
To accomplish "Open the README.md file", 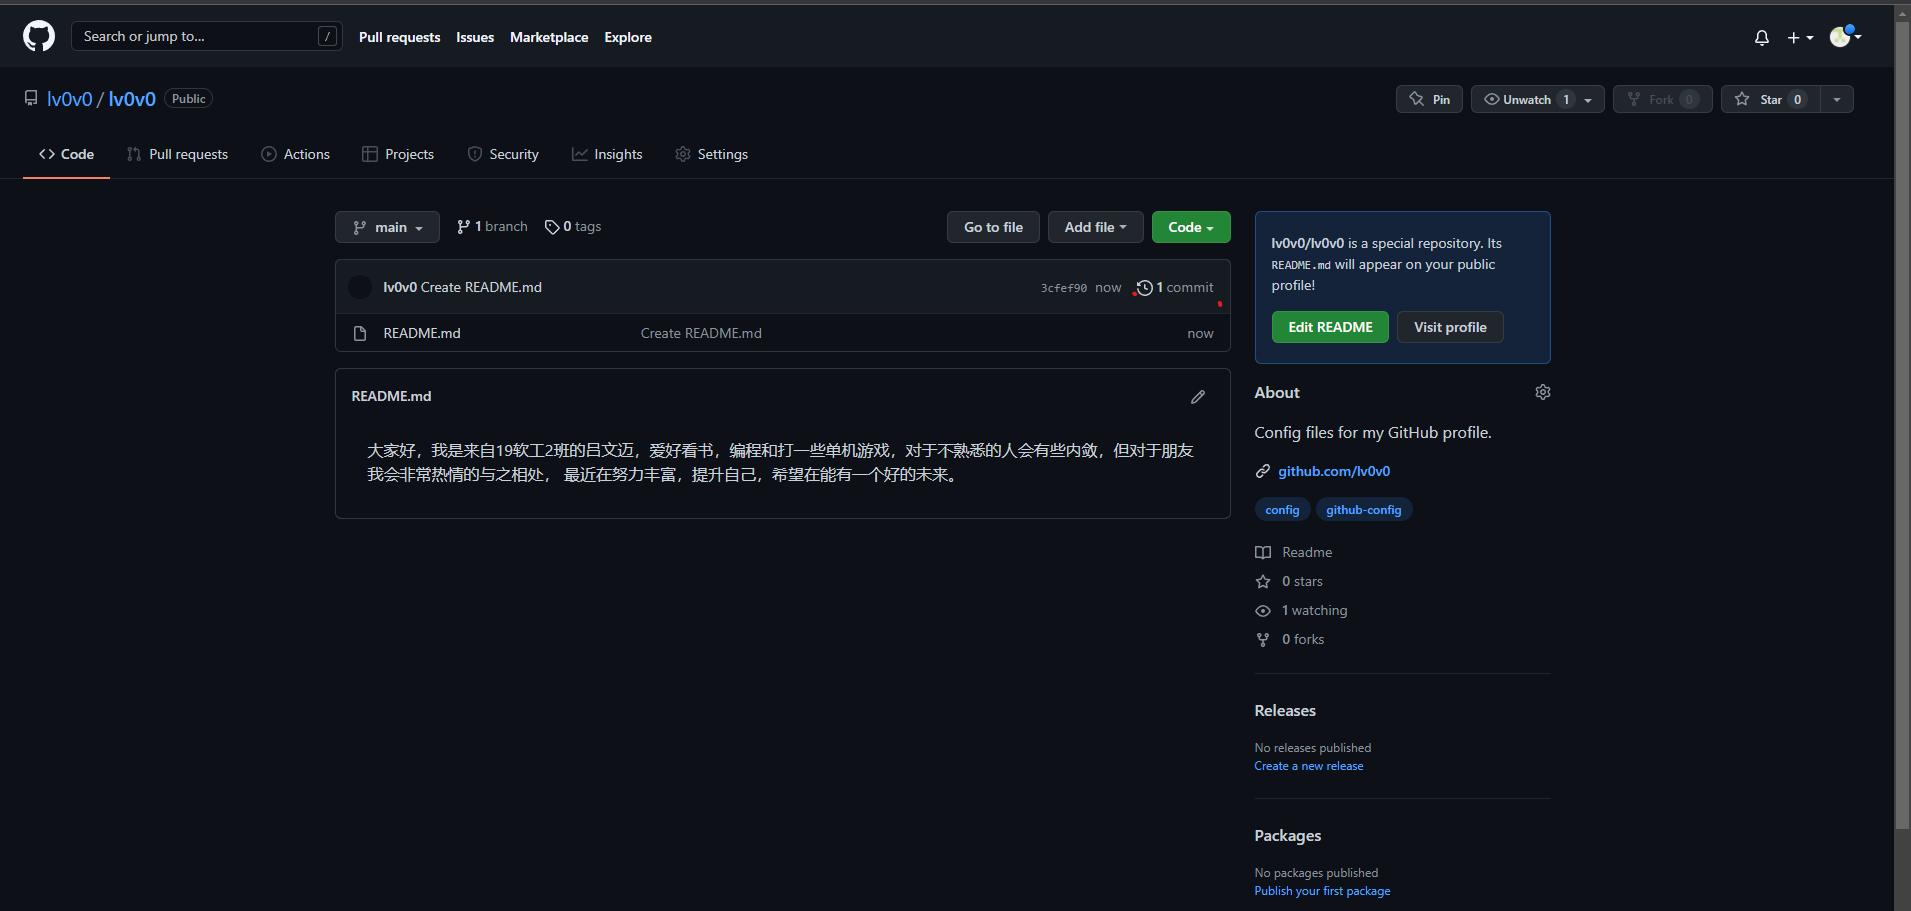I will [422, 333].
